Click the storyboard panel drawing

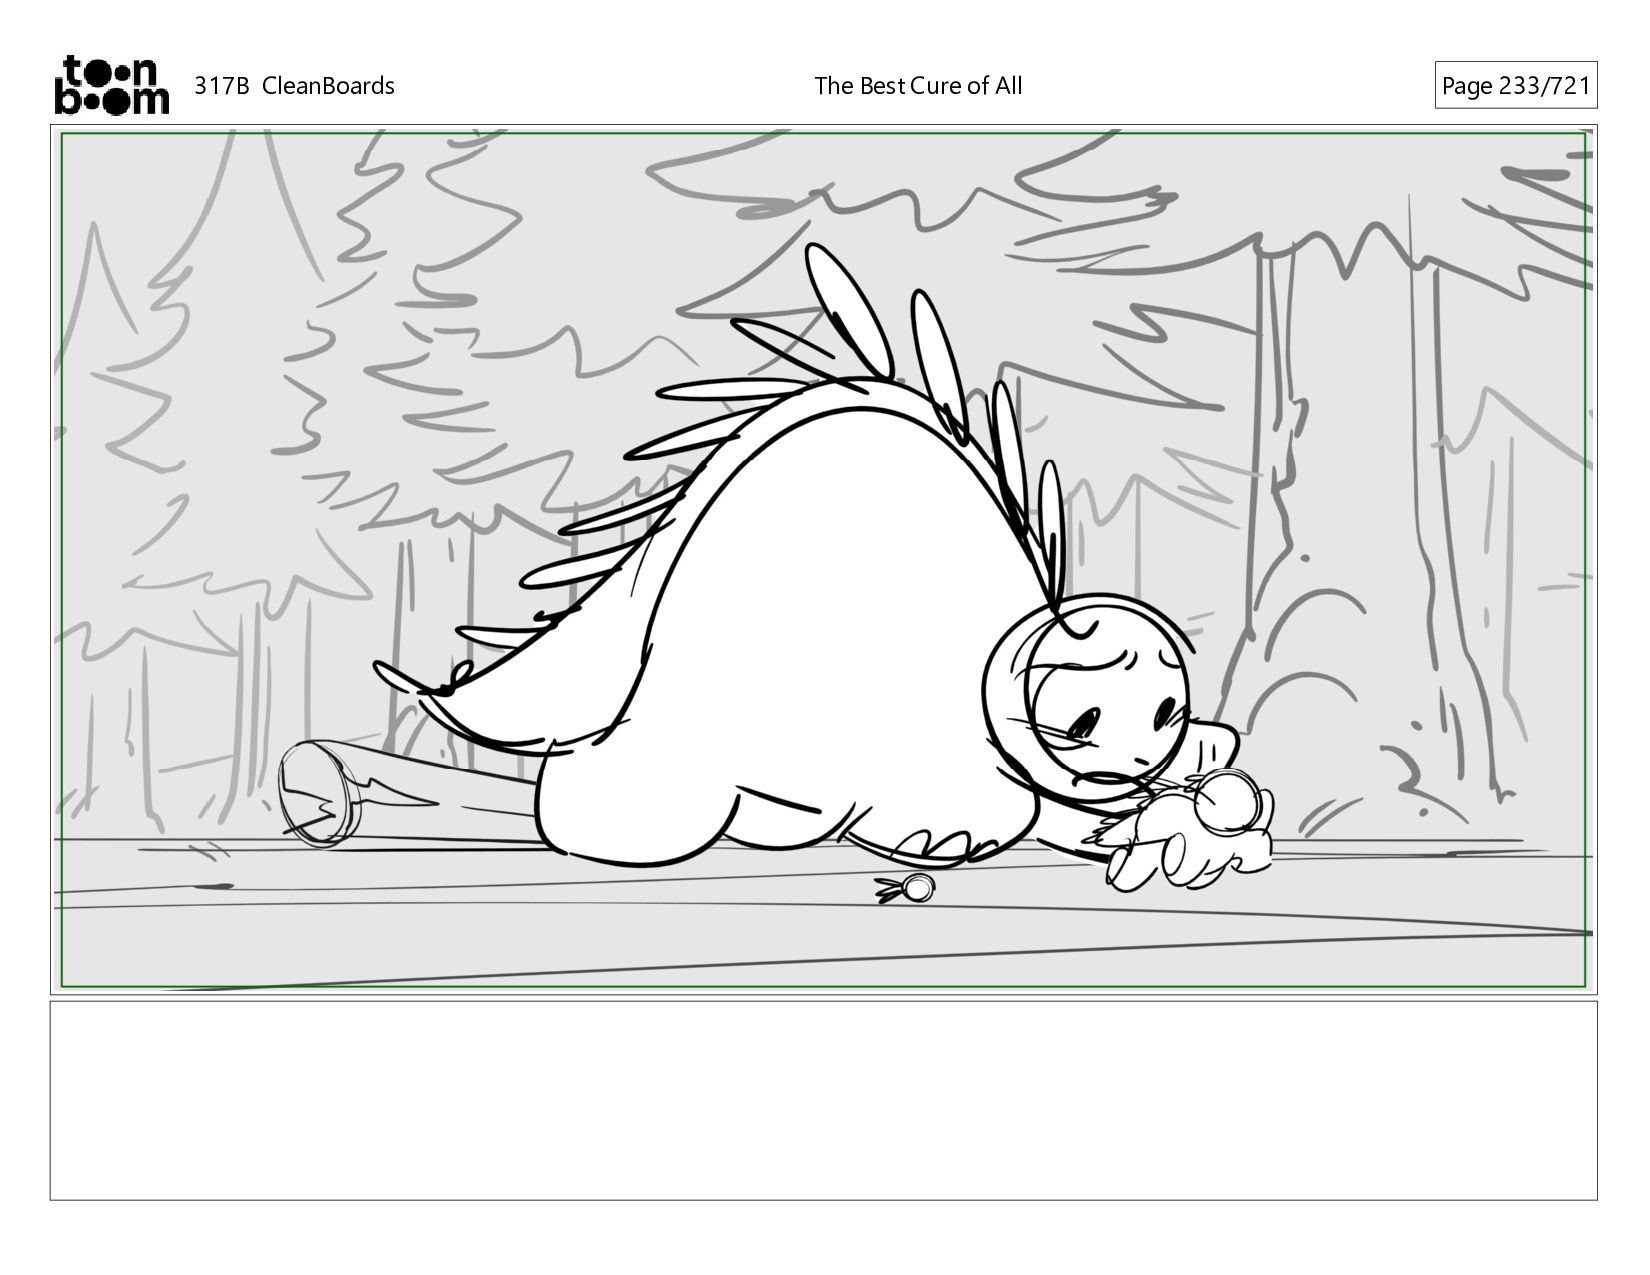click(x=824, y=560)
